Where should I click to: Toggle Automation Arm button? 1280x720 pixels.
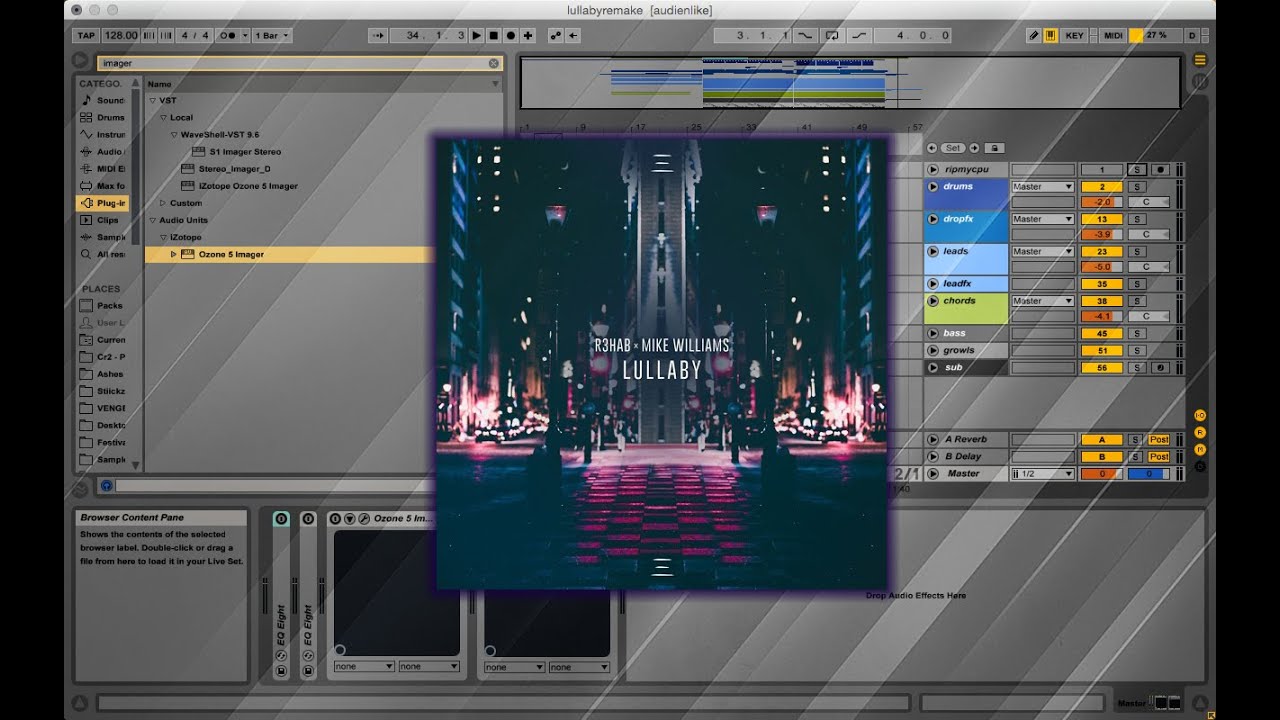coord(556,35)
